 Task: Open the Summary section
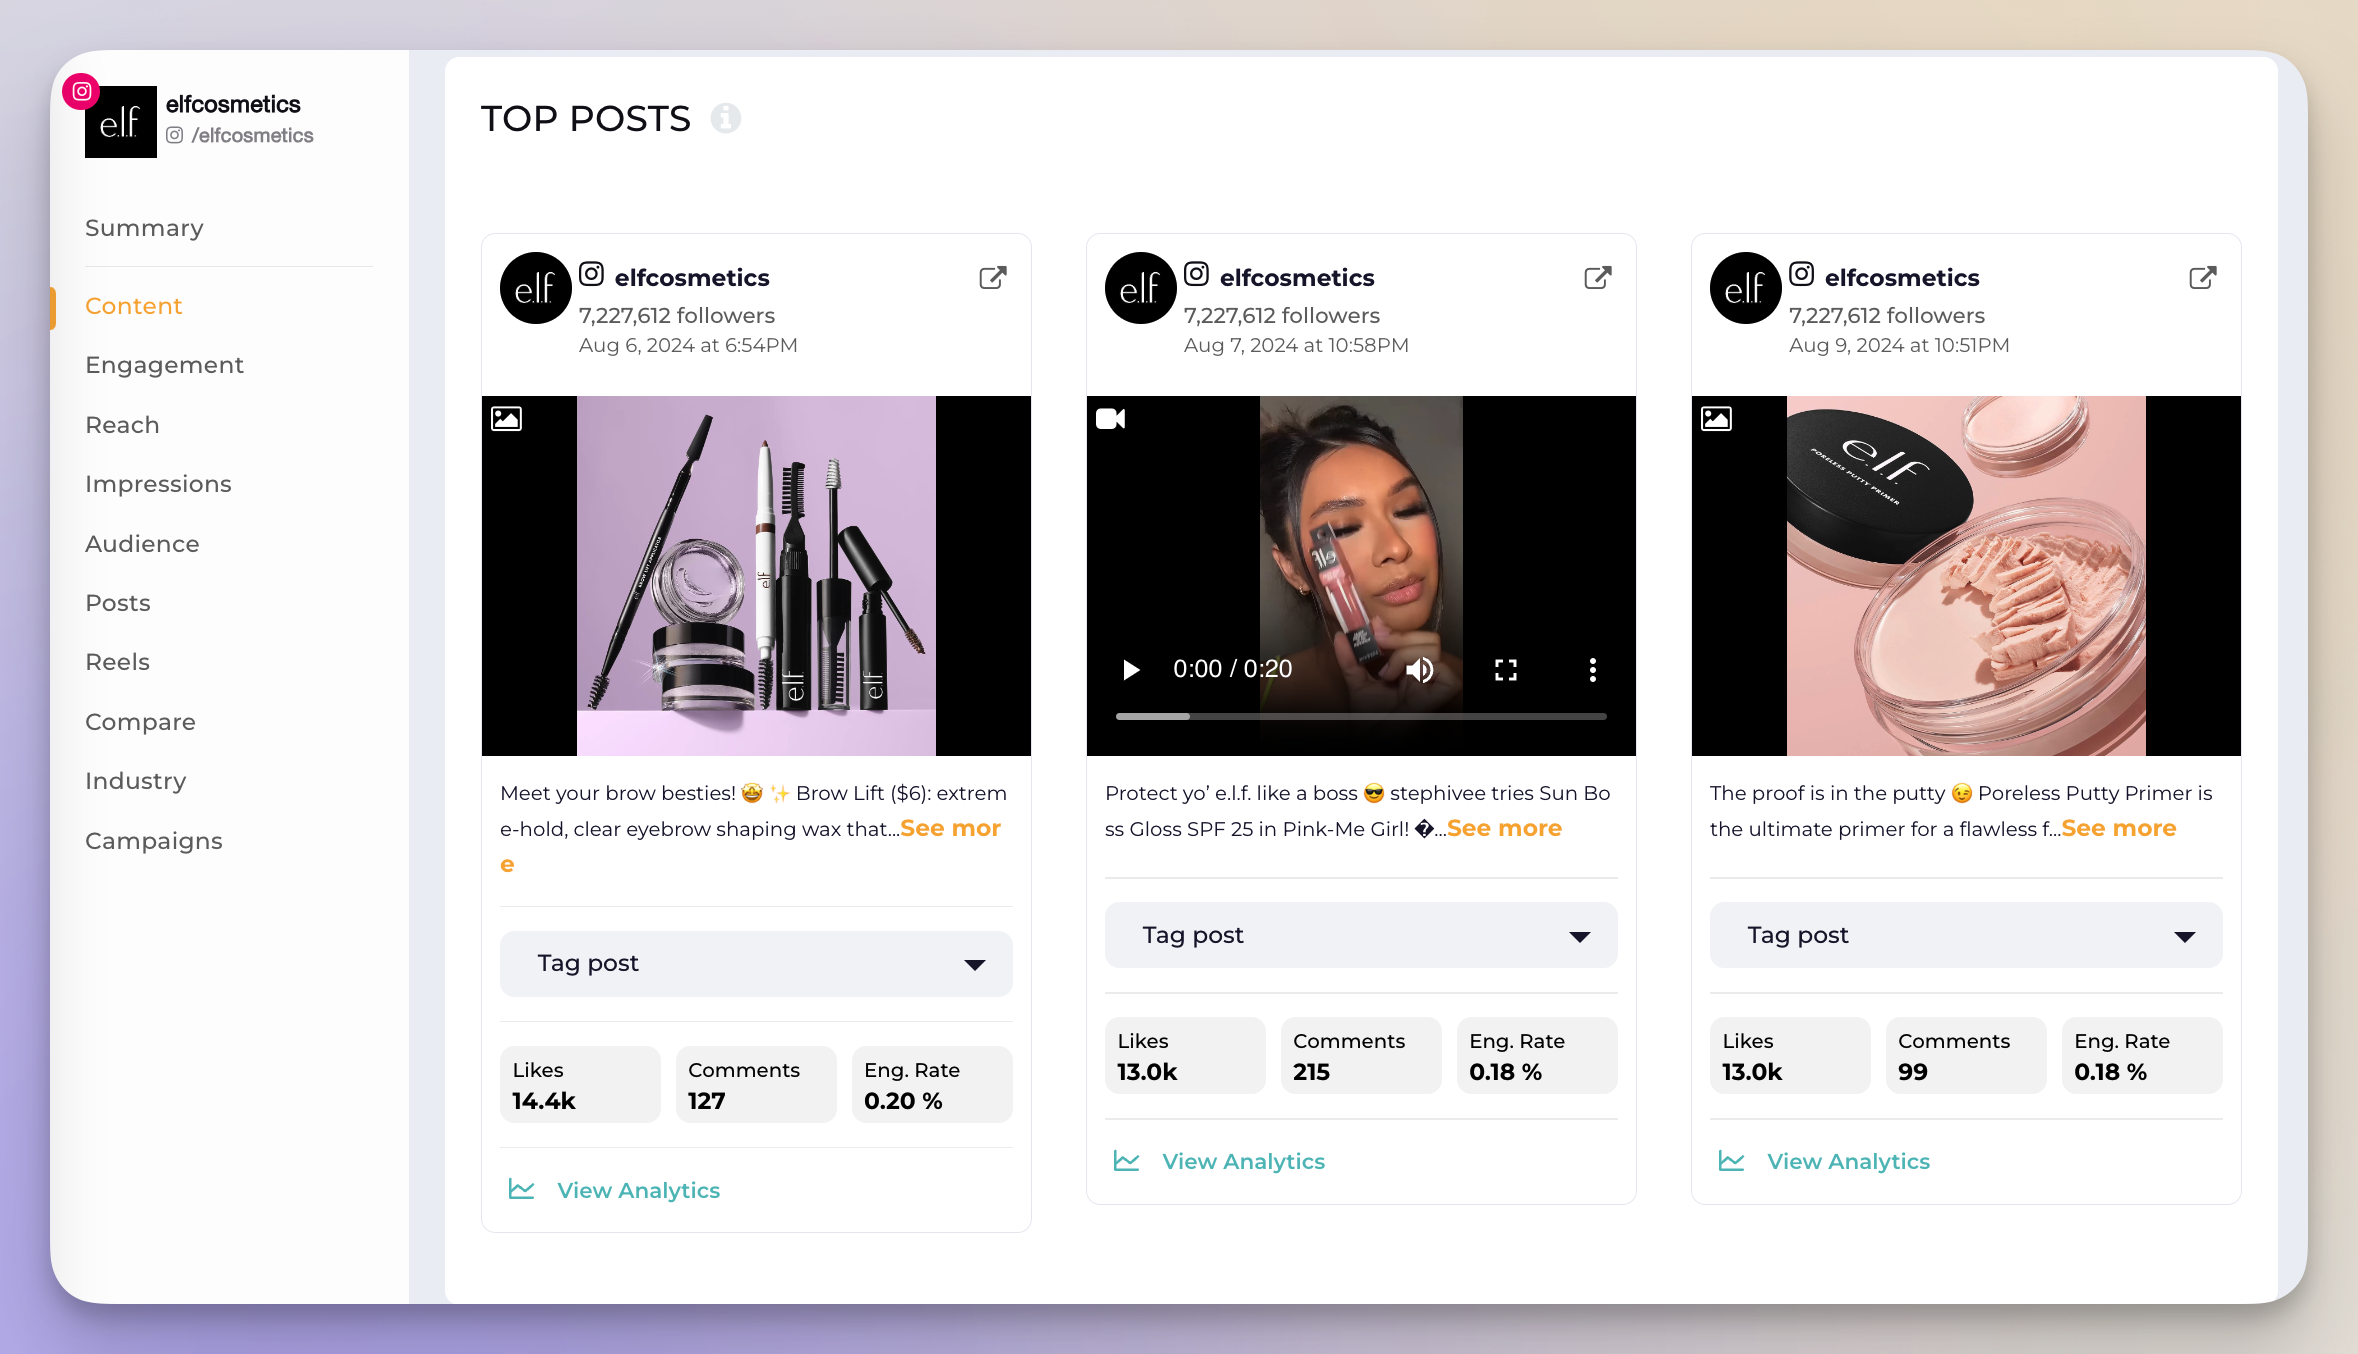(x=144, y=228)
